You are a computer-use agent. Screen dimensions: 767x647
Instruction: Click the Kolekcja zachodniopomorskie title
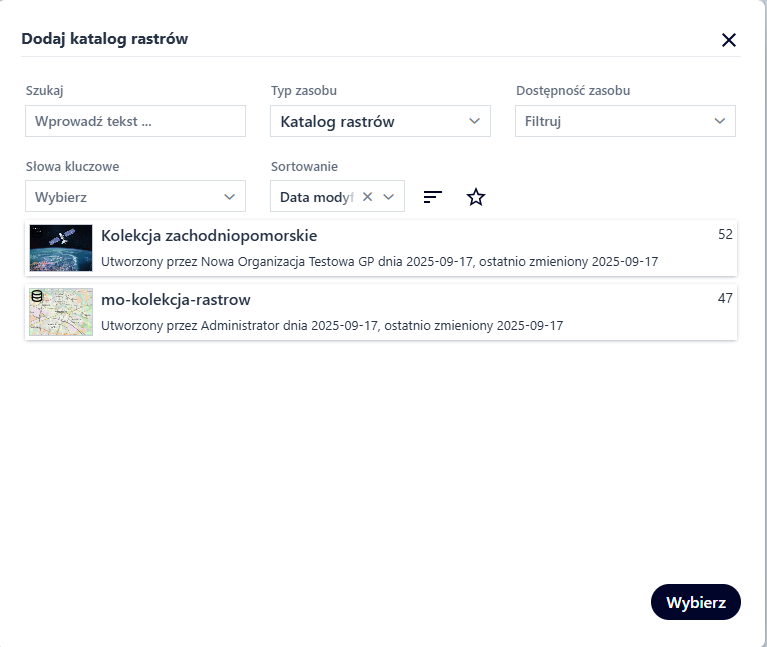point(209,236)
